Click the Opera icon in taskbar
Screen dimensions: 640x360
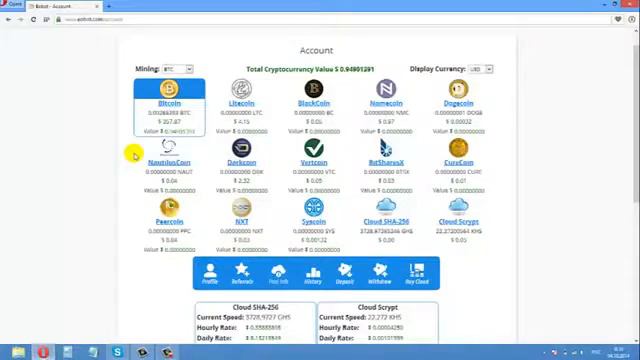[x=43, y=352]
